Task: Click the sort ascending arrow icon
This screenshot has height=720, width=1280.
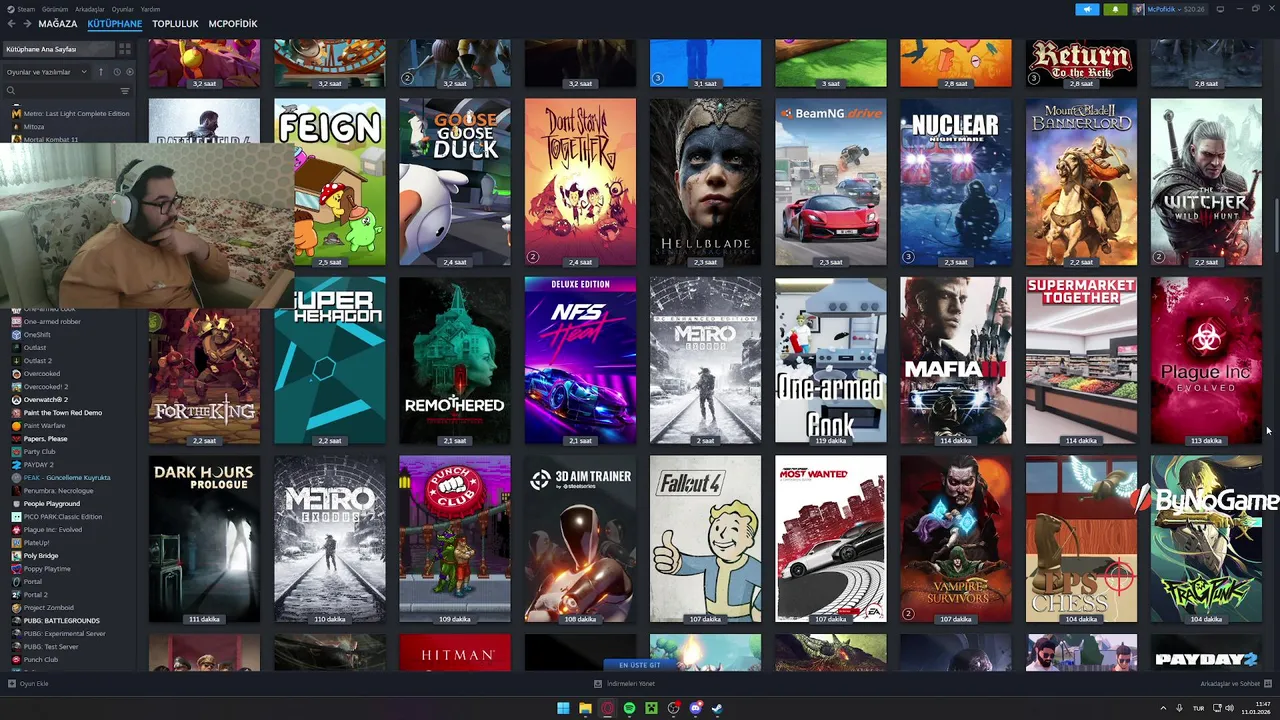Action: coord(101,72)
